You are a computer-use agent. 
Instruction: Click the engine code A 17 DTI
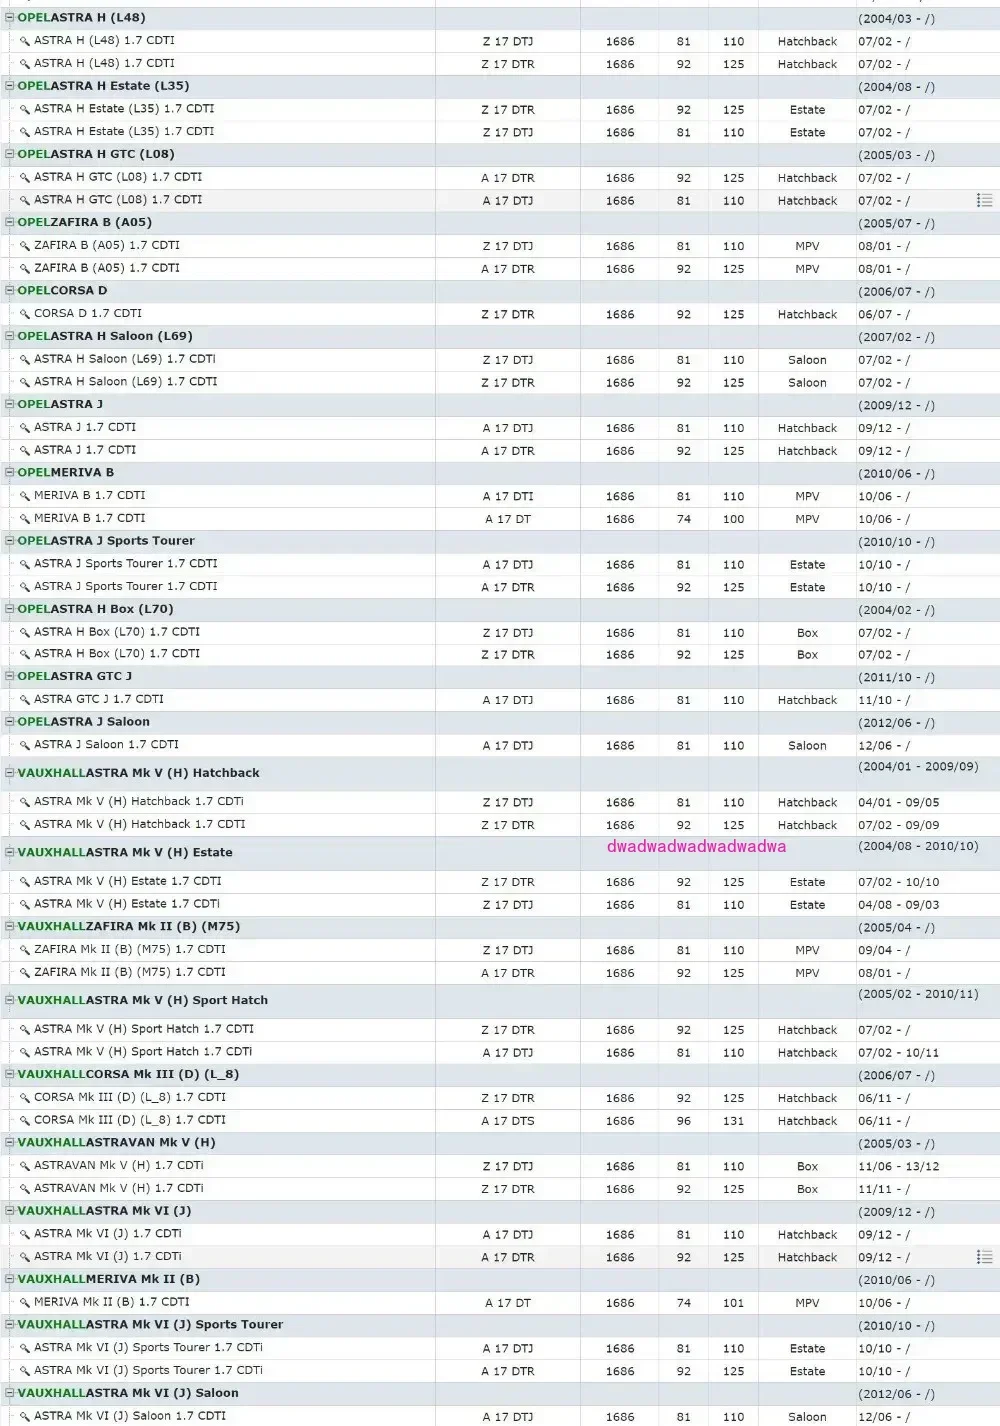(x=508, y=496)
